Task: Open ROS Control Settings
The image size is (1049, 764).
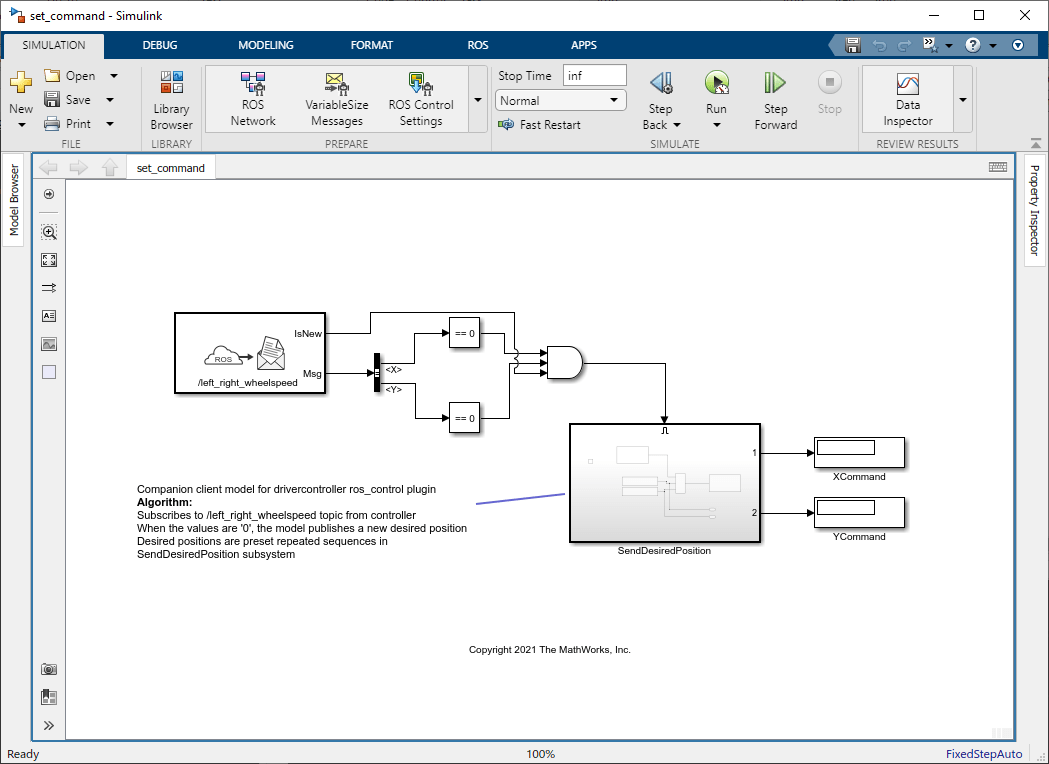Action: coord(420,99)
